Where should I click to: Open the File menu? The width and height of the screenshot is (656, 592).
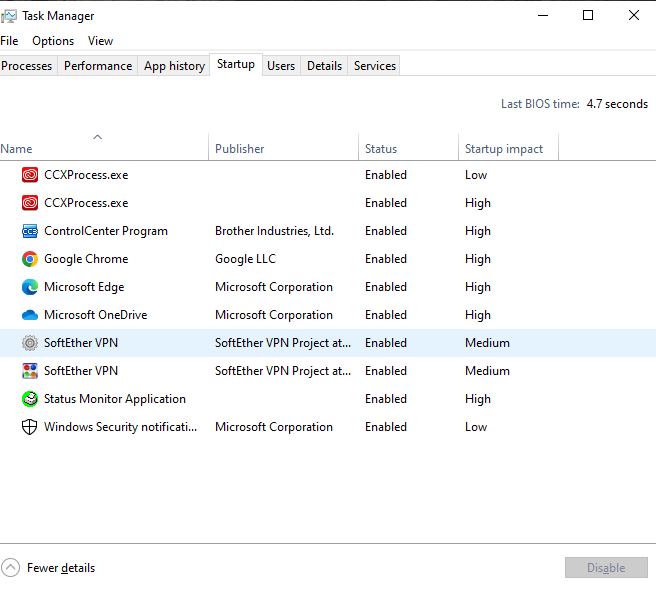[9, 41]
